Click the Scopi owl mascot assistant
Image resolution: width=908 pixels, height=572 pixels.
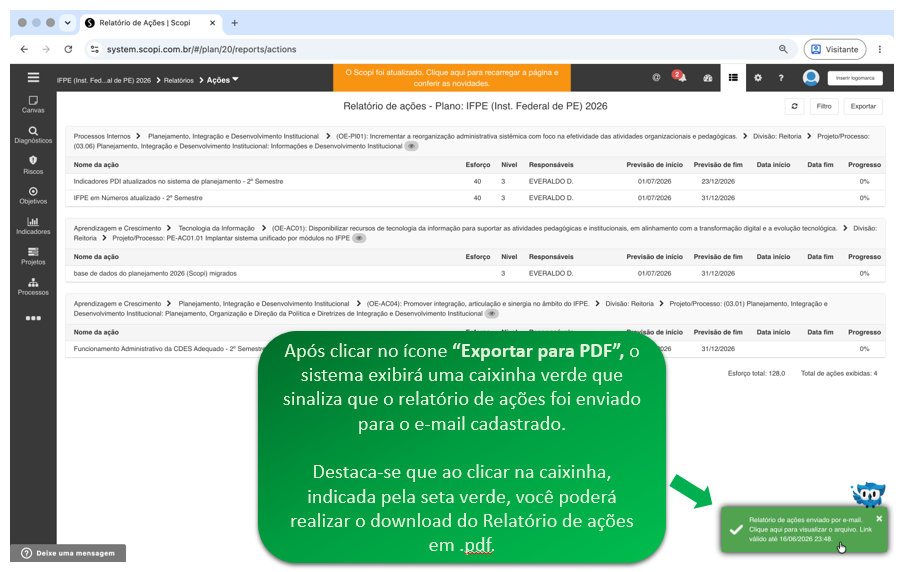pos(869,494)
